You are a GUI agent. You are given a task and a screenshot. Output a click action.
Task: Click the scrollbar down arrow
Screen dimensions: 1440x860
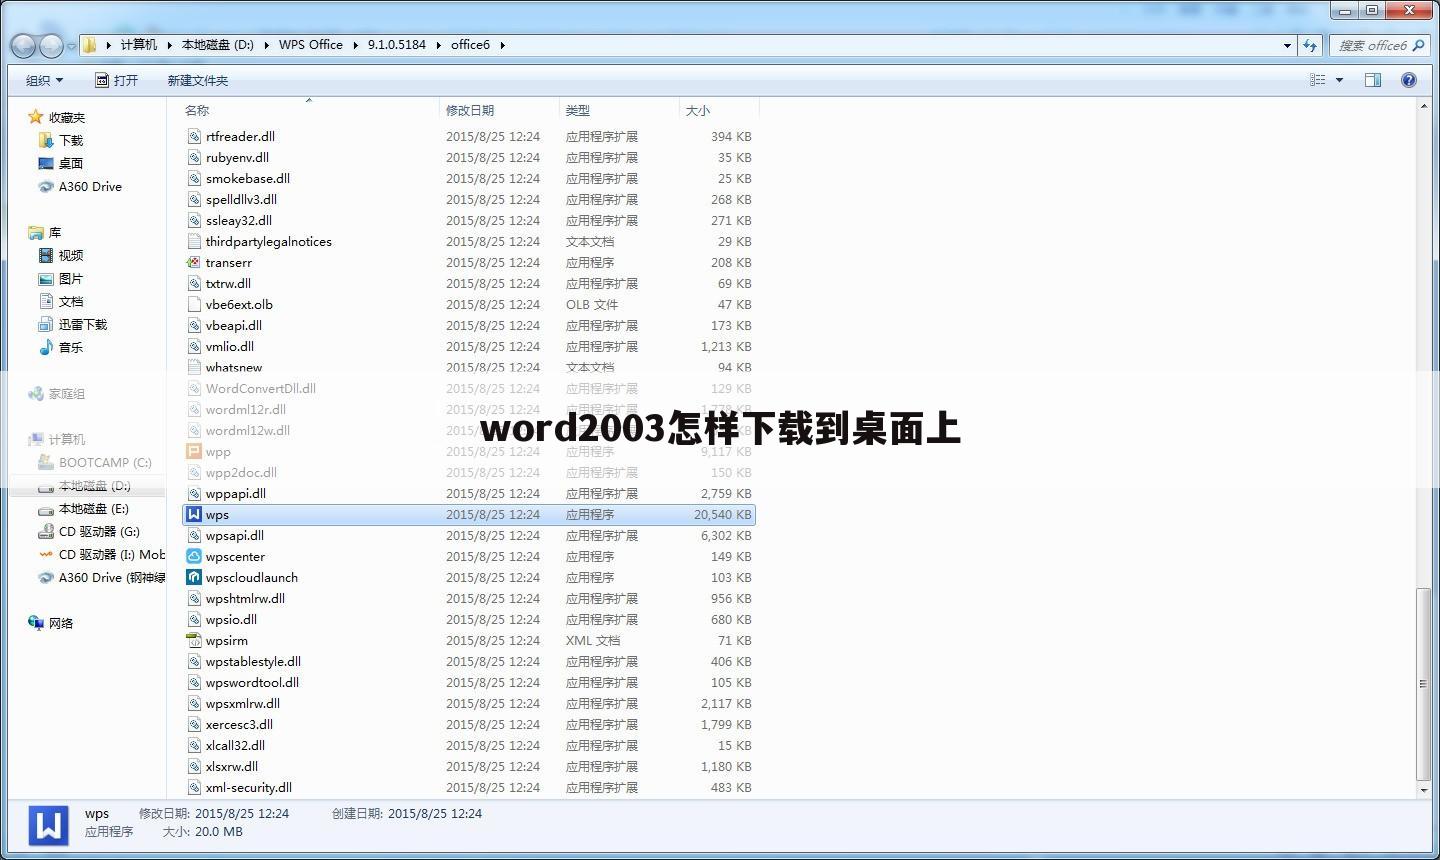coord(1424,790)
